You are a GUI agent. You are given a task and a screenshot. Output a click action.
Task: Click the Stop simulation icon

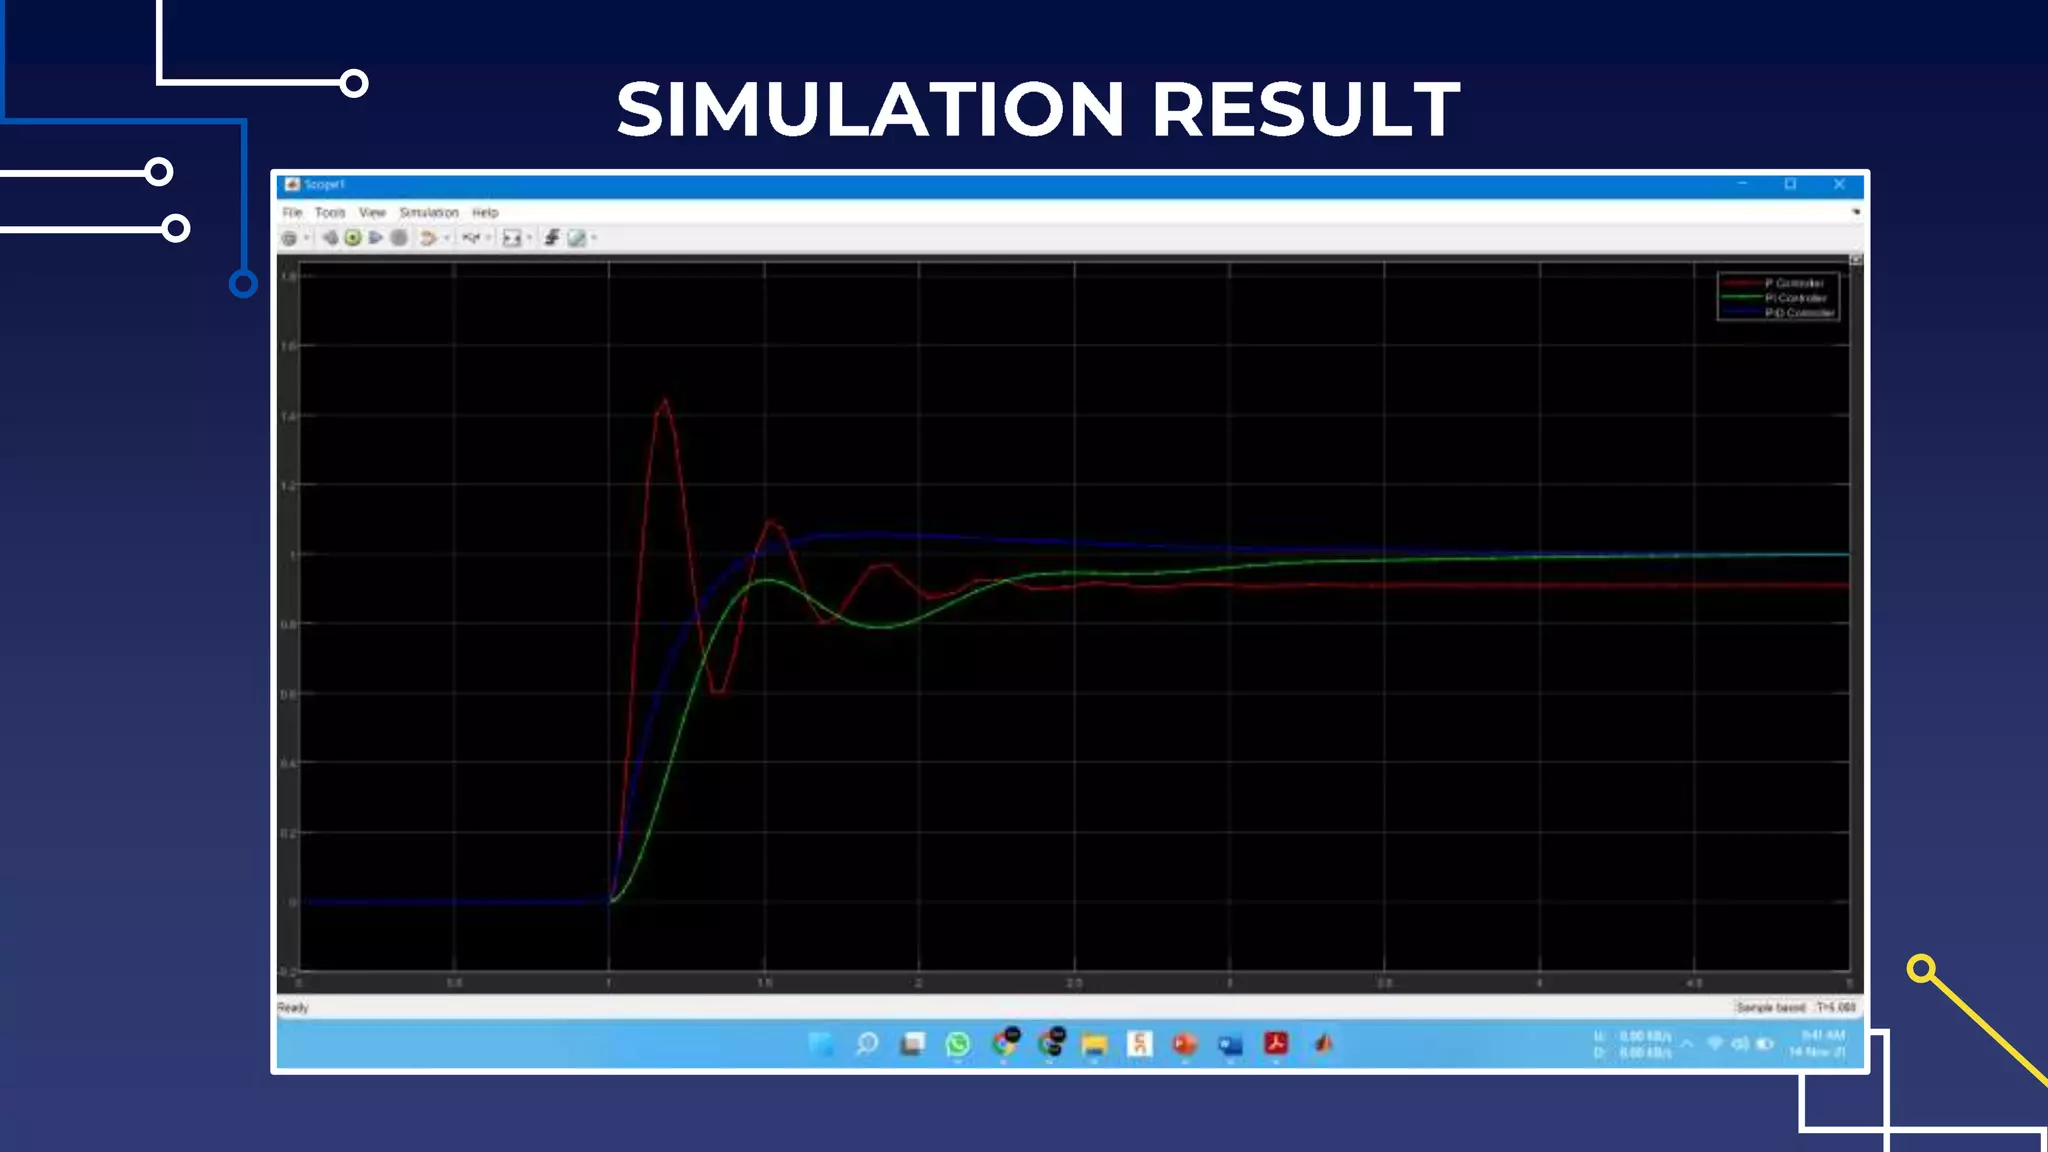[x=399, y=238]
